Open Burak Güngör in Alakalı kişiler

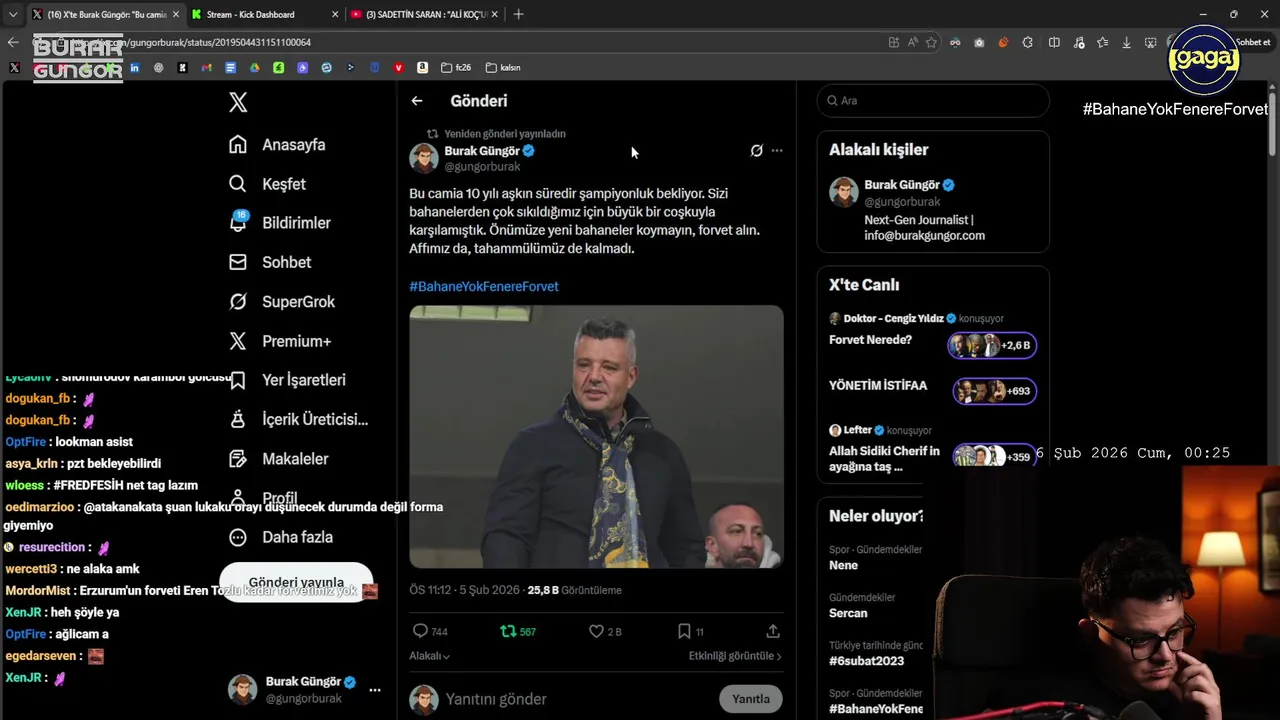(933, 209)
